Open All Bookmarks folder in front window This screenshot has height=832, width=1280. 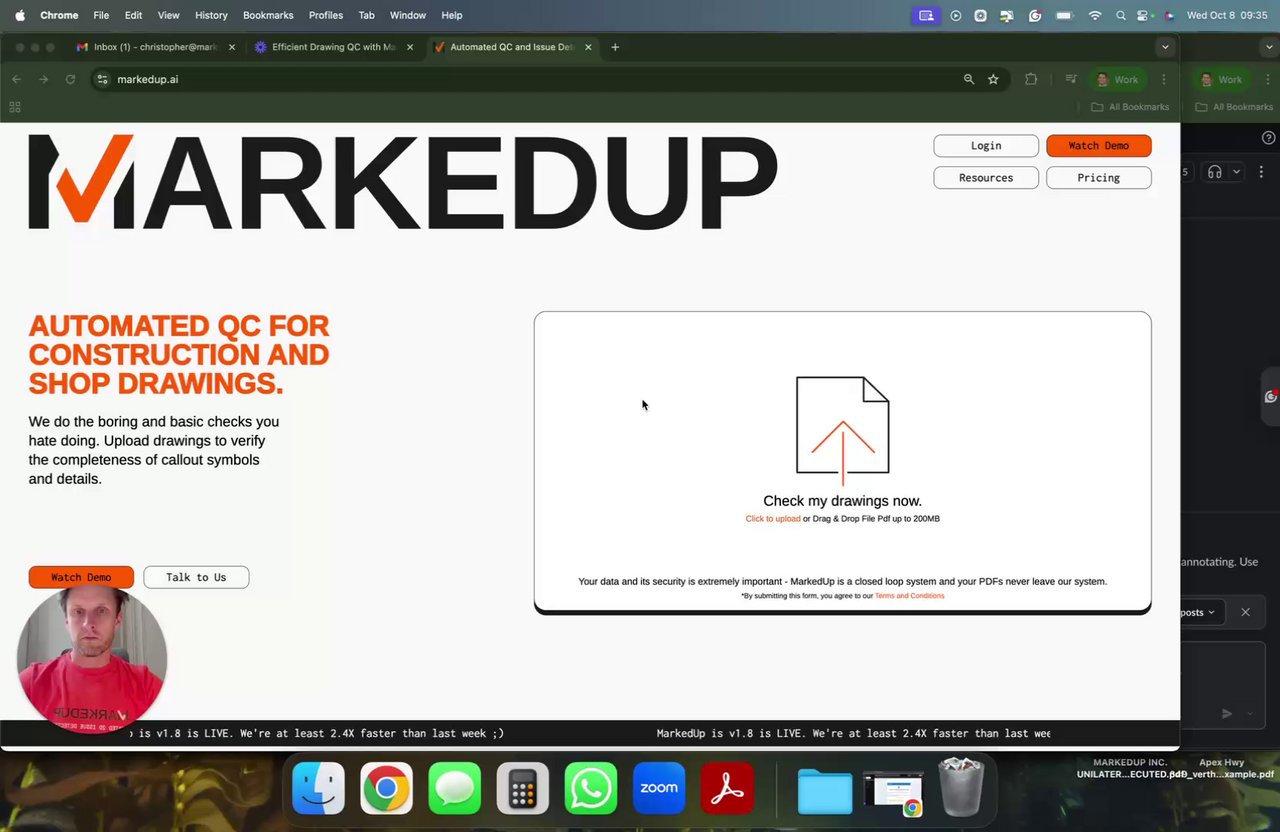coord(1130,107)
